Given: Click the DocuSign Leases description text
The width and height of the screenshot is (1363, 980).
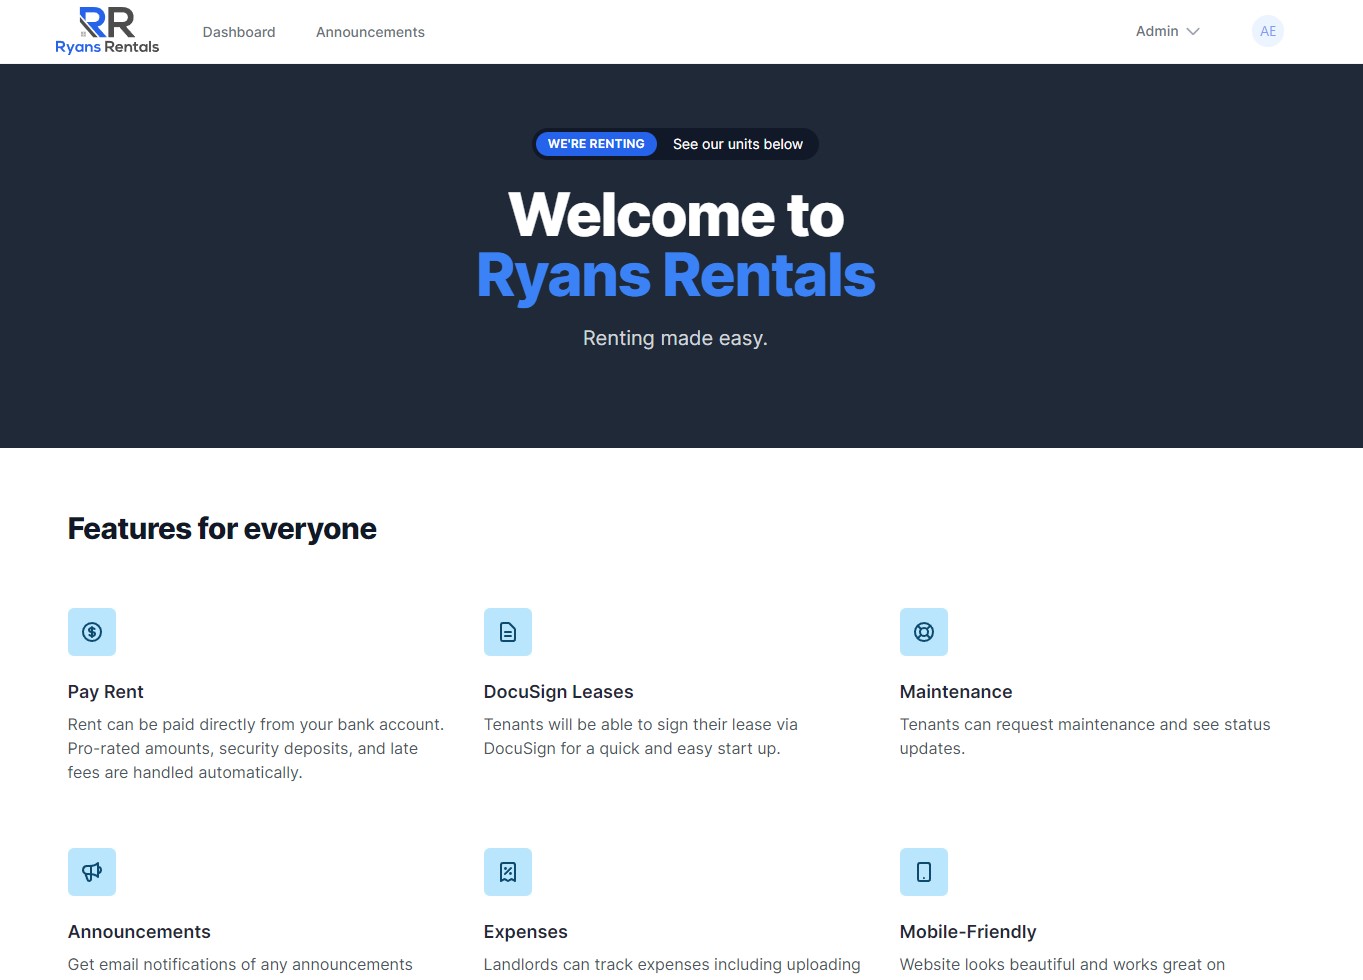Looking at the screenshot, I should 641,736.
